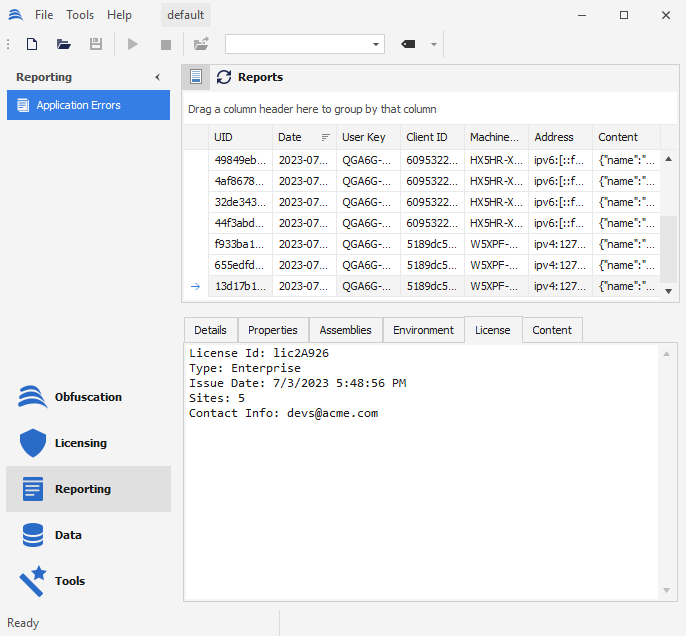Screen dimensions: 686x636
Task: Click the Open folder toolbar icon
Action: pyautogui.click(x=64, y=44)
